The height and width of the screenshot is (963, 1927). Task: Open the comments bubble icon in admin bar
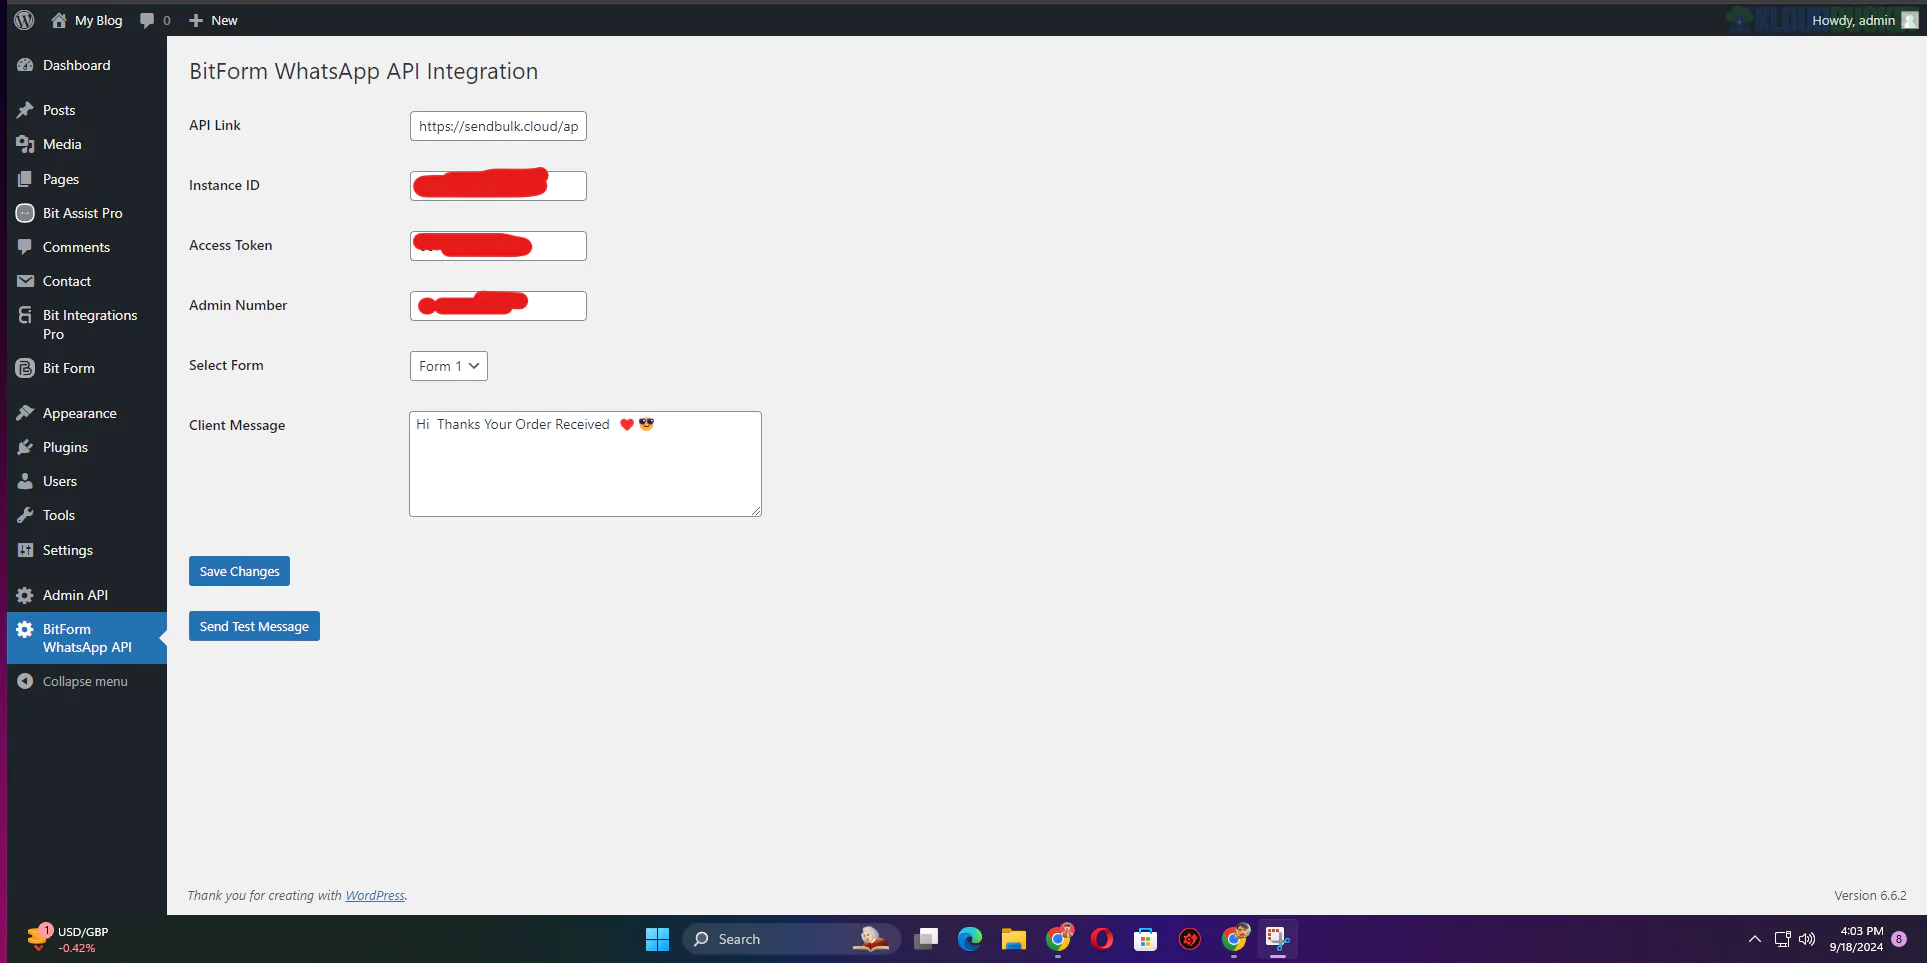(148, 20)
